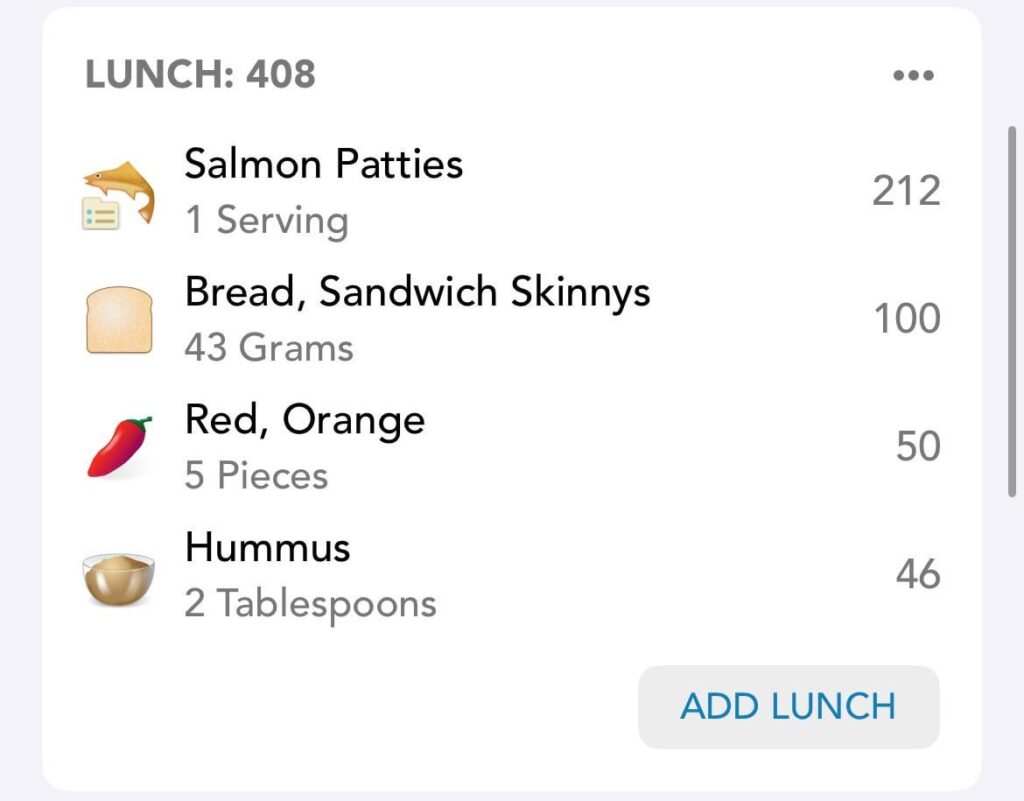
Task: Click the 100 calorie count for the bread
Action: [x=906, y=318]
